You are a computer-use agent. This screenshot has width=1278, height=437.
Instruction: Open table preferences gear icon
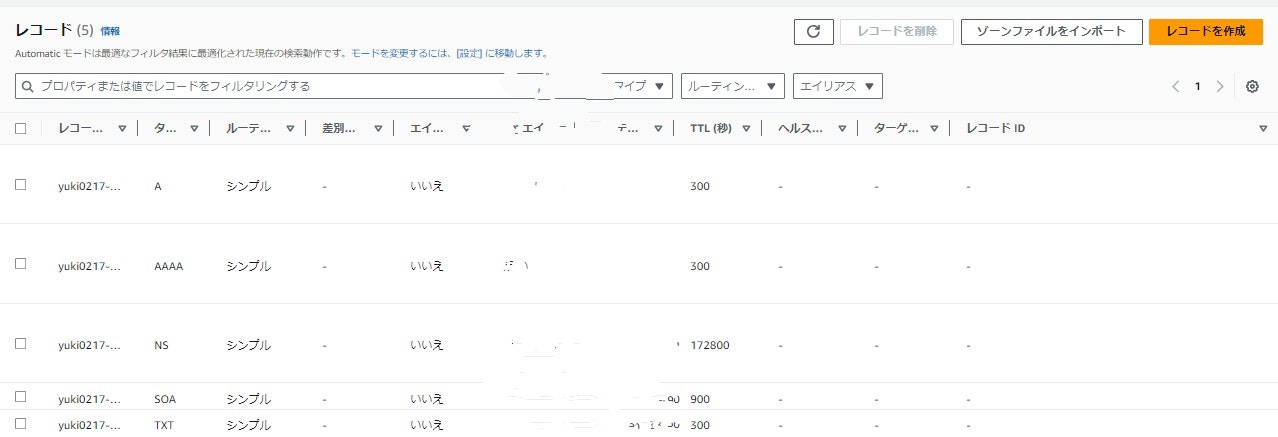[x=1252, y=87]
